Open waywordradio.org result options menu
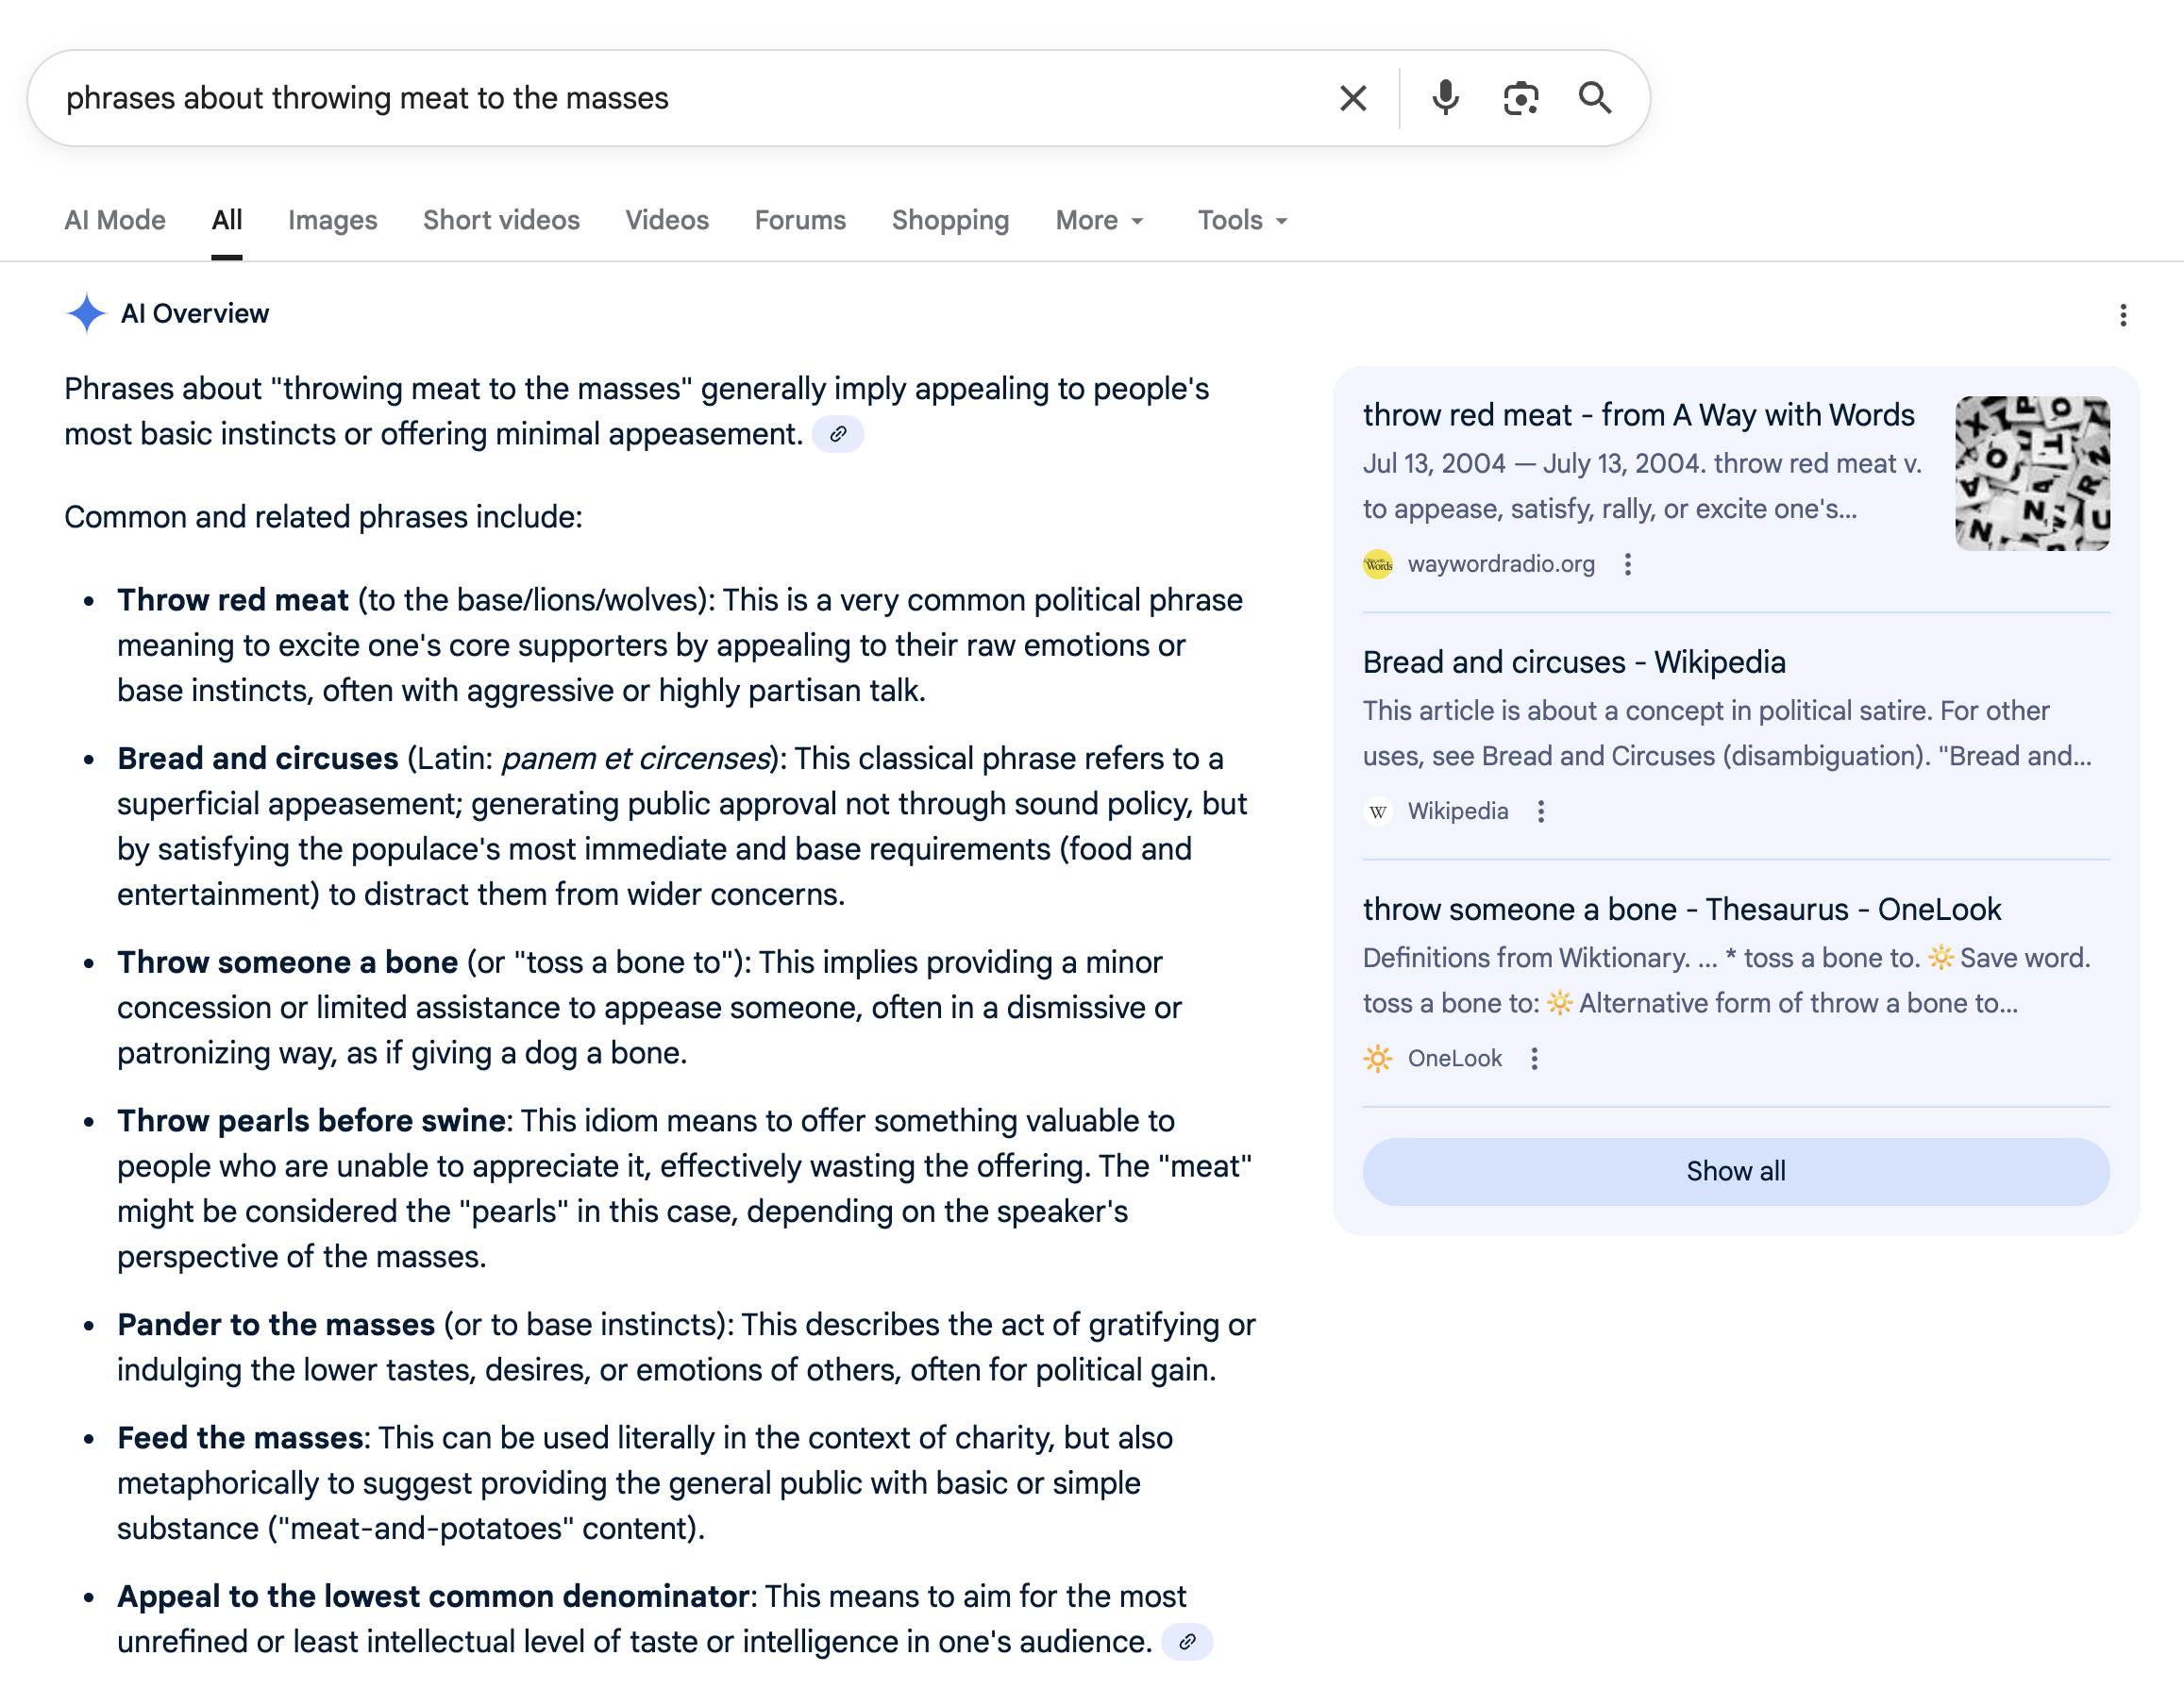This screenshot has width=2184, height=1689. 1628,564
